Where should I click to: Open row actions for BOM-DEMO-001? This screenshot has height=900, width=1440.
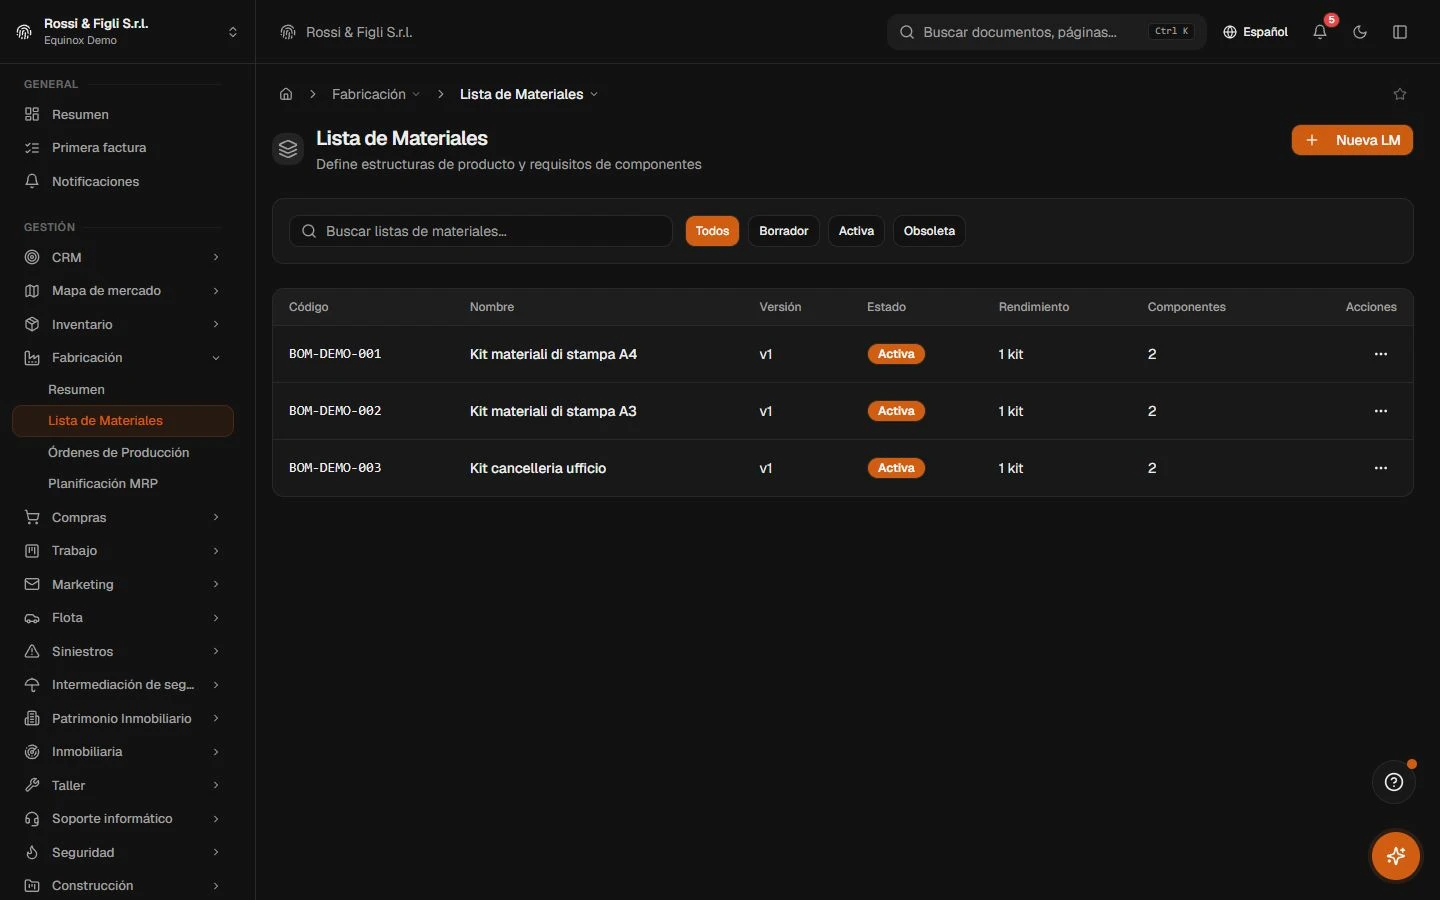click(1381, 354)
